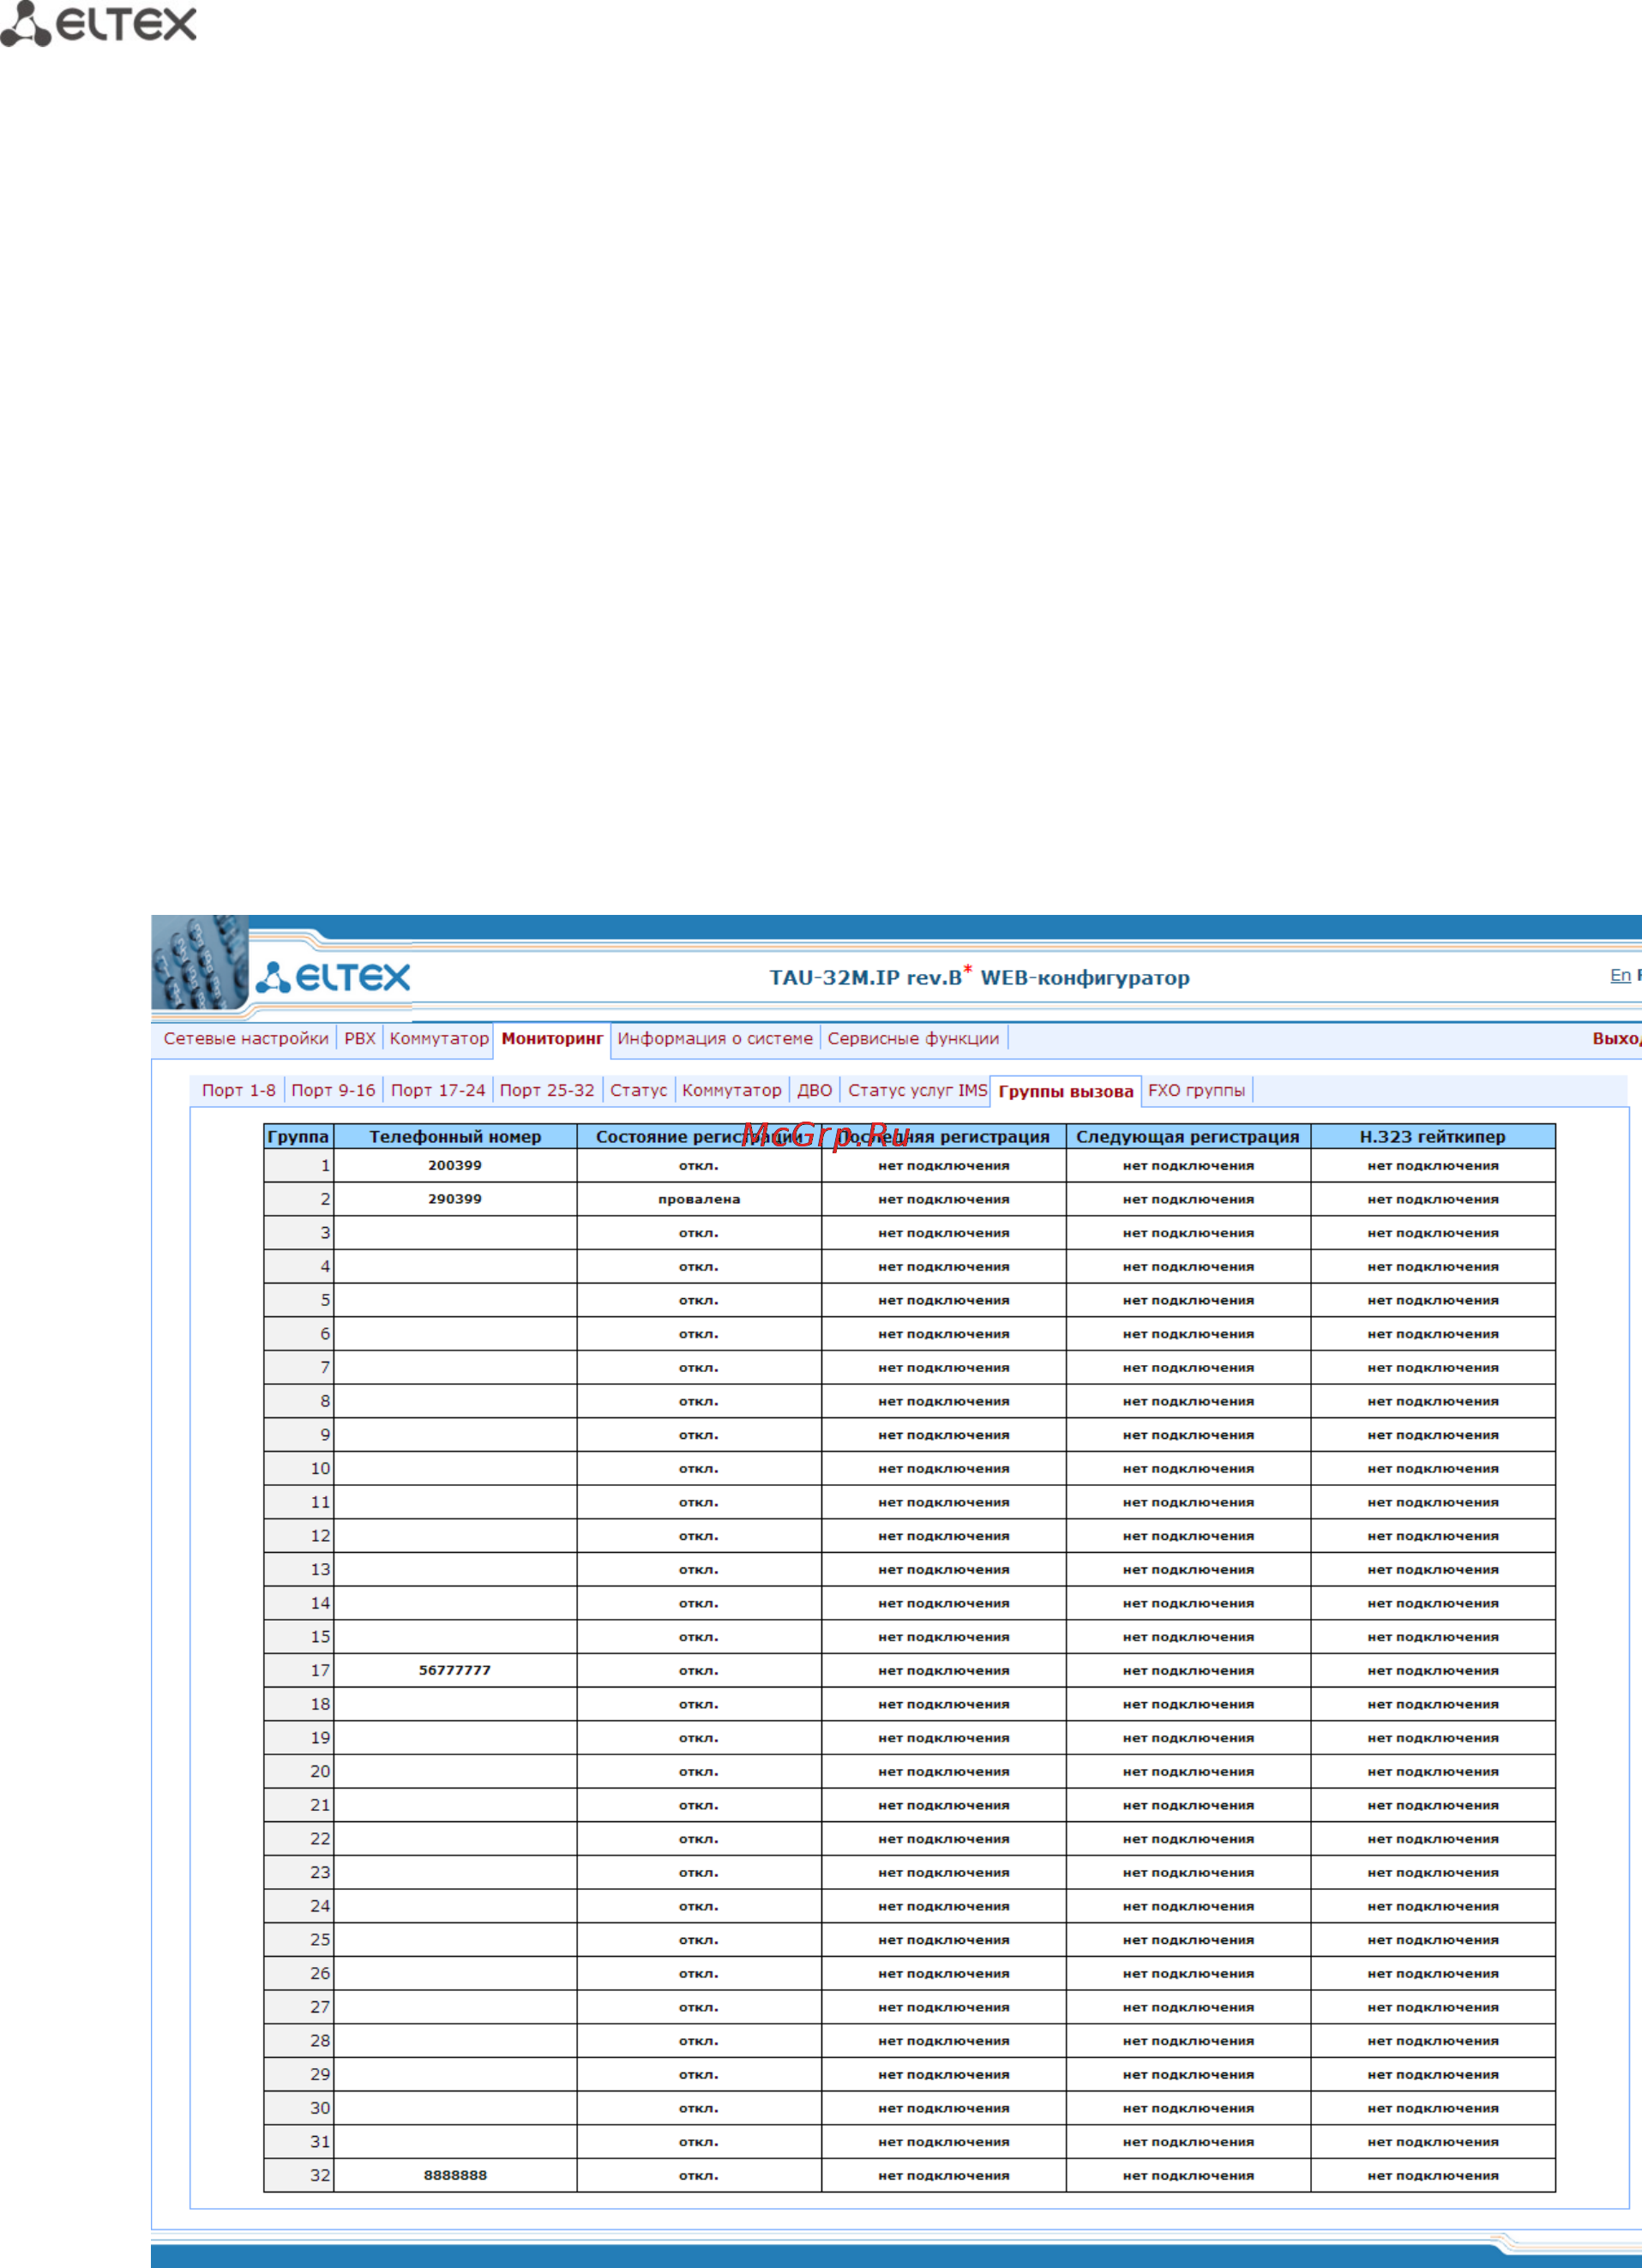Click the ELTEX logo in the configurator header
The image size is (1642, 2268).
tap(333, 977)
